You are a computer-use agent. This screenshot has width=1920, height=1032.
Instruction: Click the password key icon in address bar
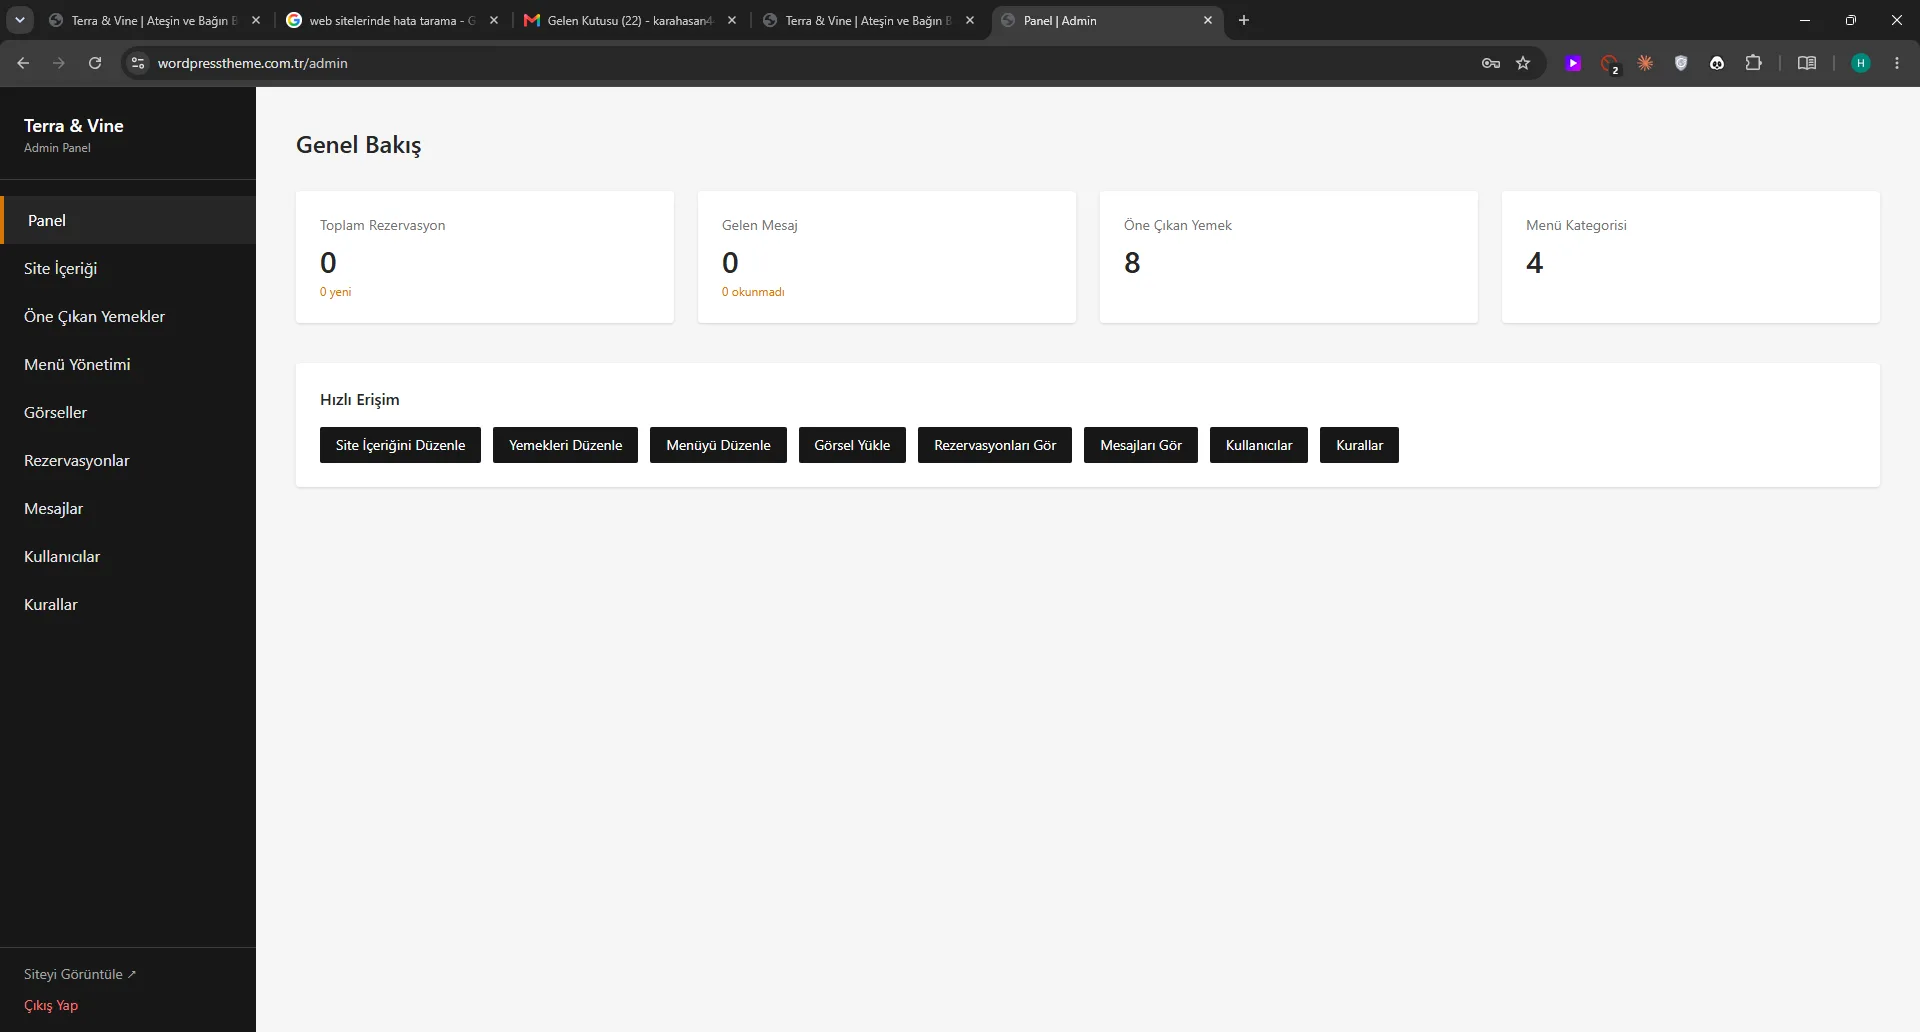[1491, 63]
